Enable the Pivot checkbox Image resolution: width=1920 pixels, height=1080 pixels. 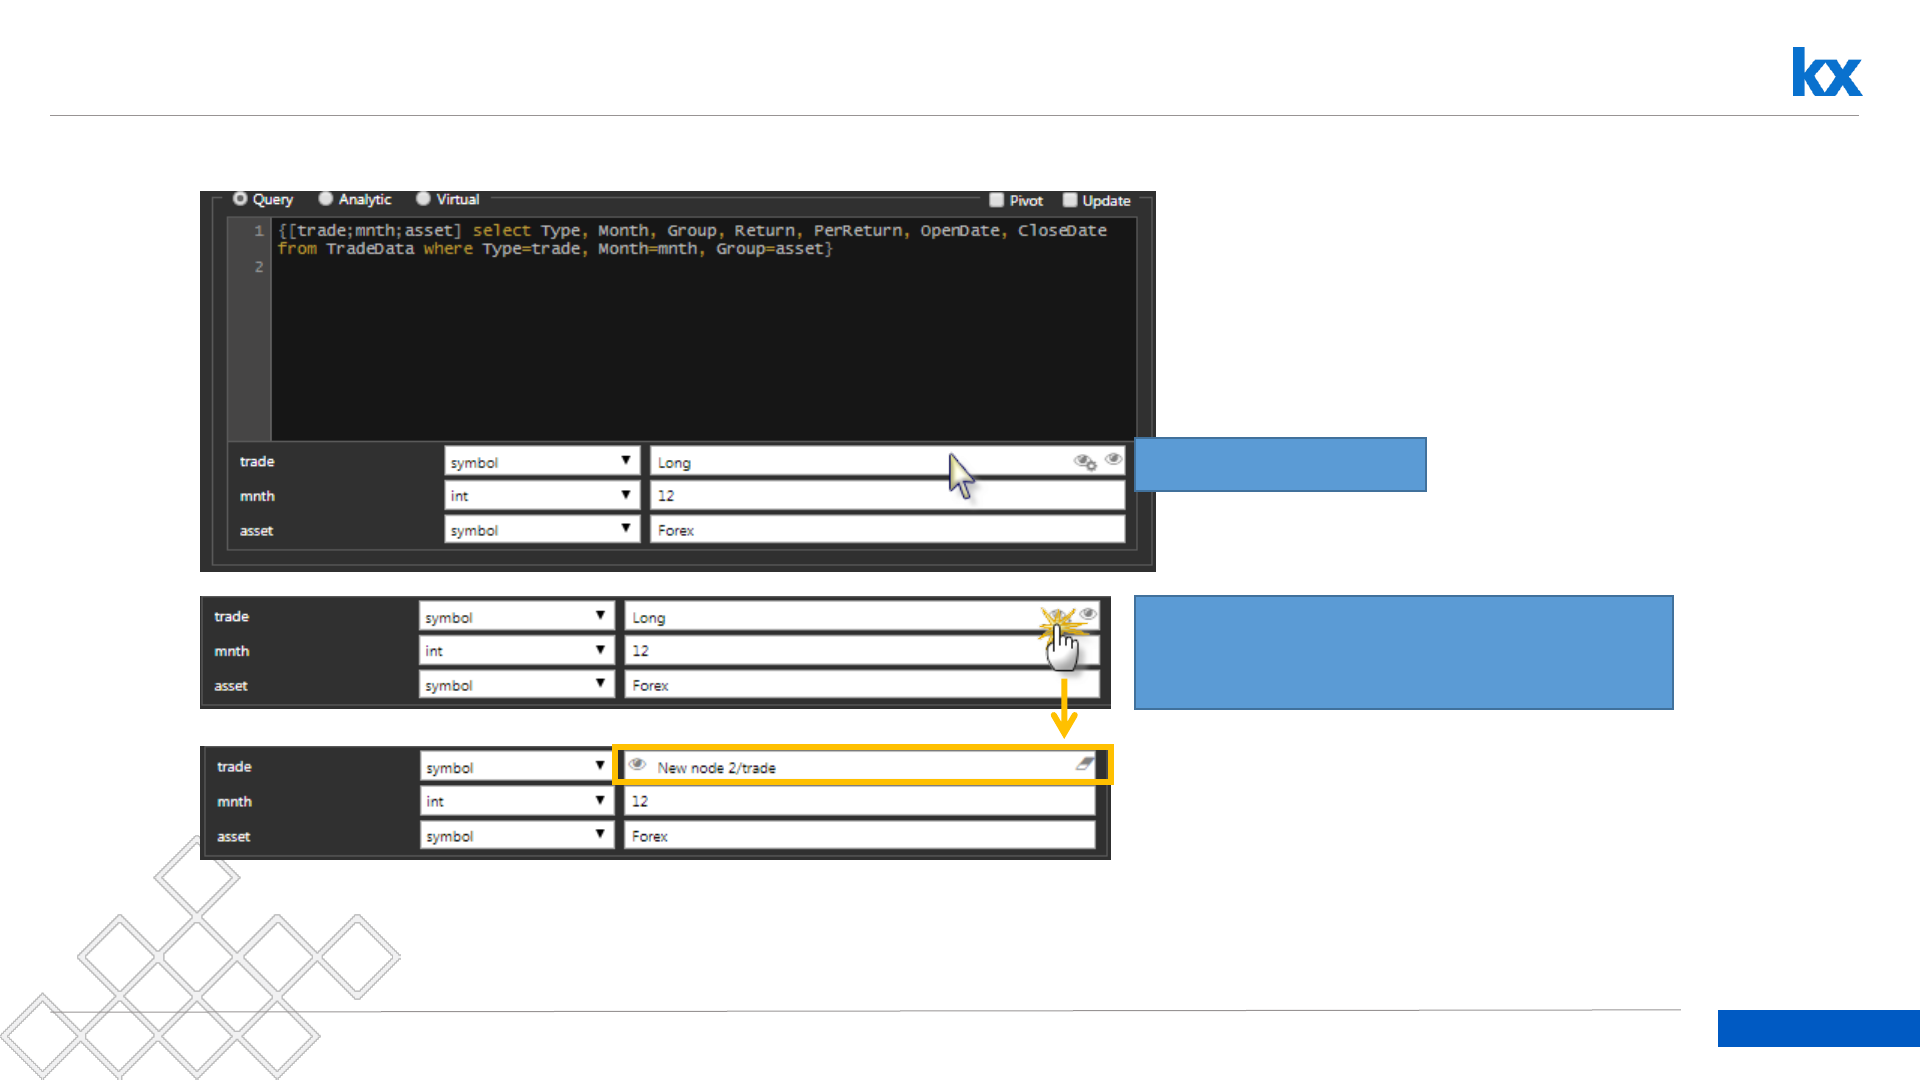point(996,200)
